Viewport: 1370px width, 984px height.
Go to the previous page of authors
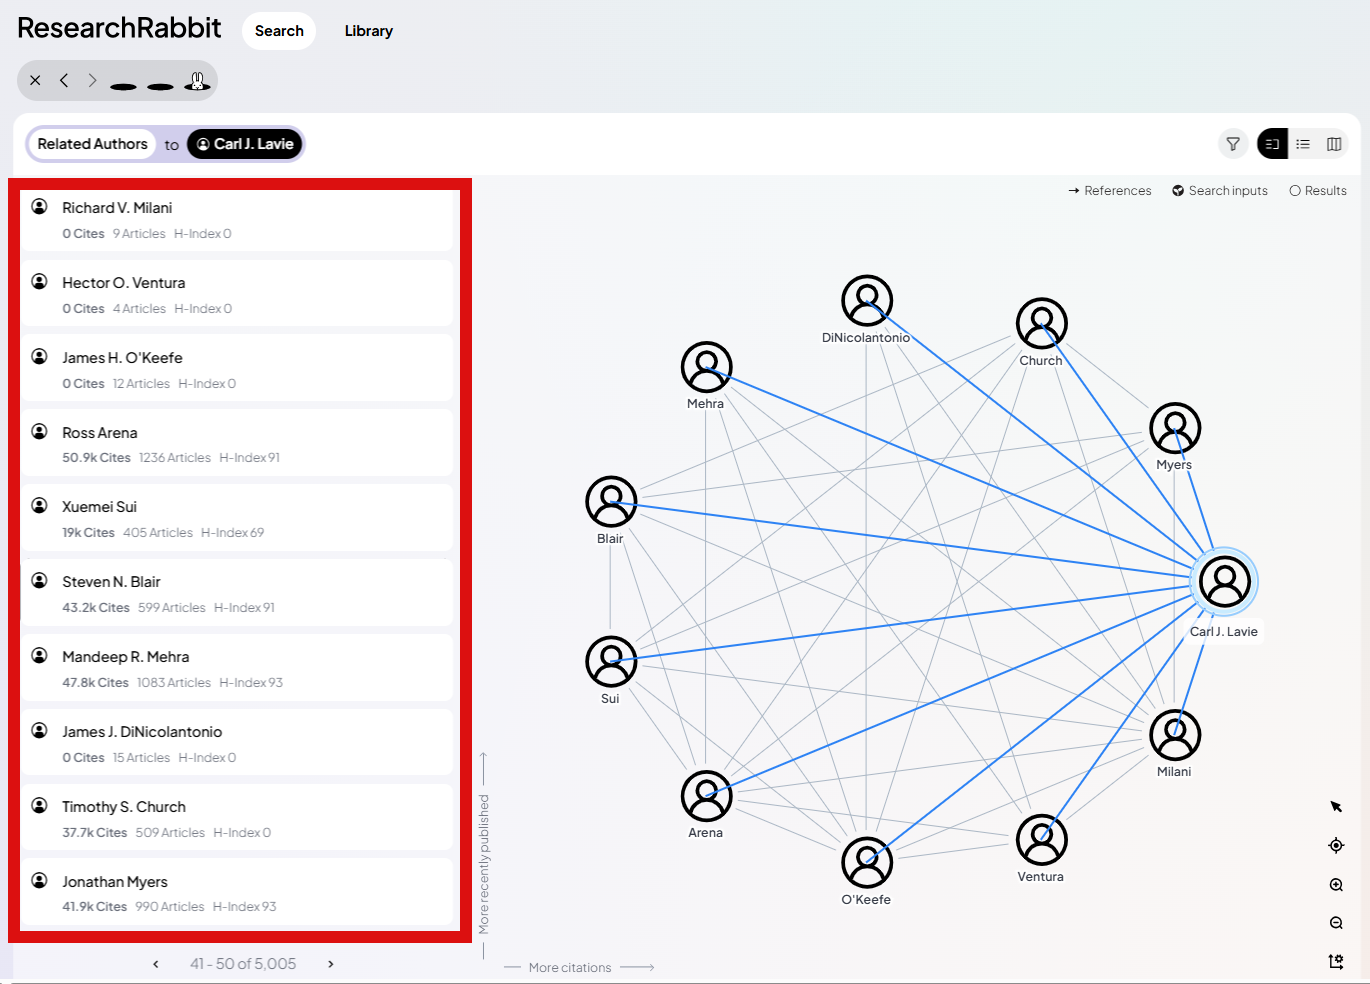pos(156,964)
